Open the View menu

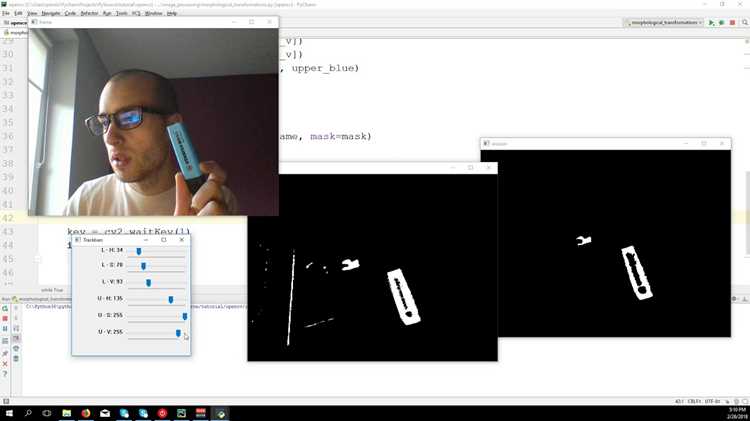click(x=32, y=13)
